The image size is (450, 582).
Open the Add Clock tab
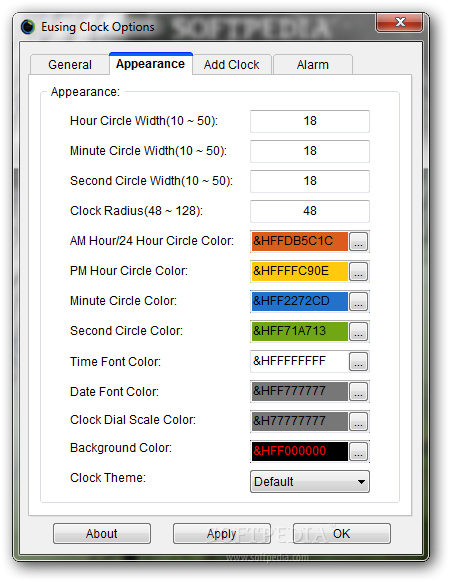tap(232, 65)
